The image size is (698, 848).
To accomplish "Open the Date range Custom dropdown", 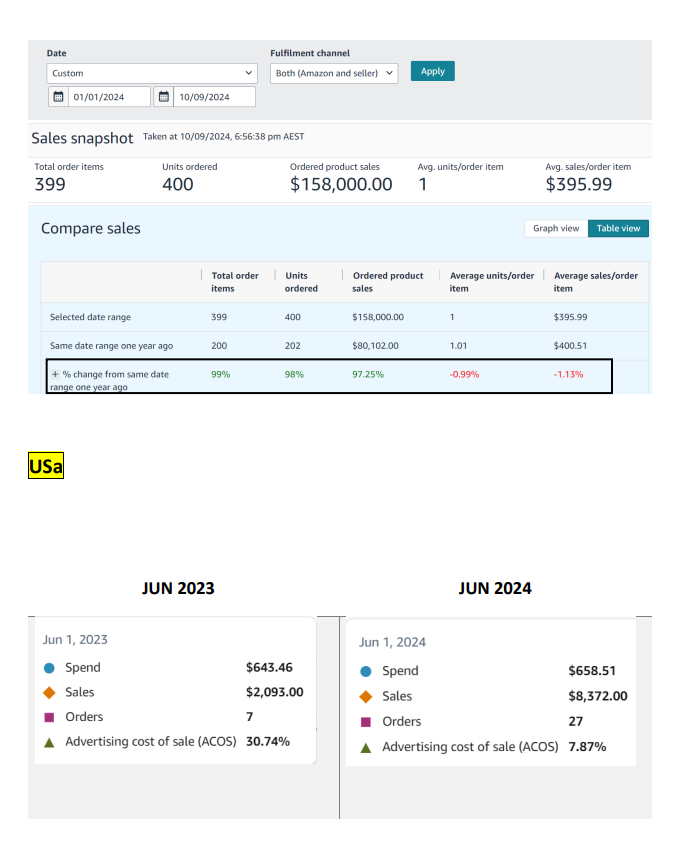I will coord(152,73).
